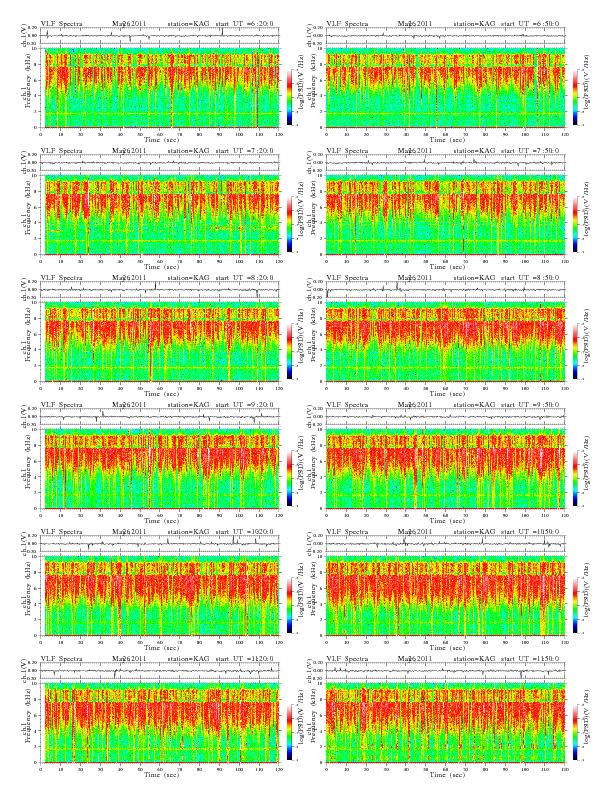Click the PSD color bar of the 11:20:0 panel
Viewport: 612px width, 792px height.
click(289, 732)
